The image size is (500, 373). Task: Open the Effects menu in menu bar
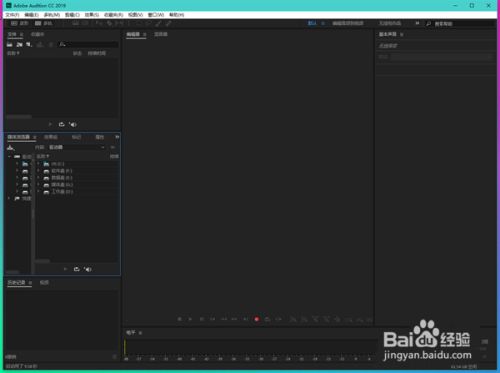pyautogui.click(x=92, y=15)
